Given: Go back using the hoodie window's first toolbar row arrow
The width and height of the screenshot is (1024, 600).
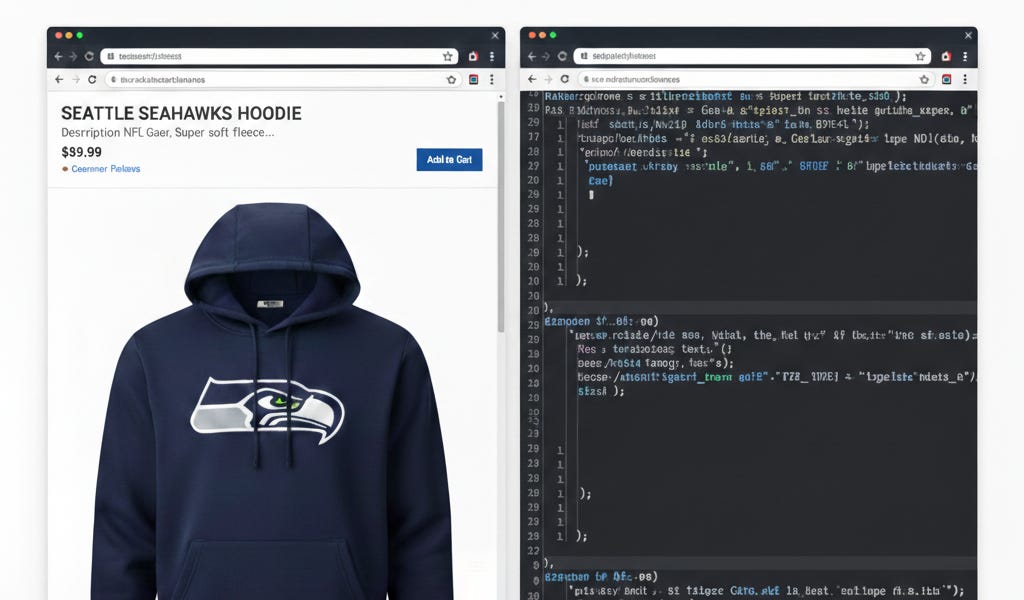Looking at the screenshot, I should [59, 57].
